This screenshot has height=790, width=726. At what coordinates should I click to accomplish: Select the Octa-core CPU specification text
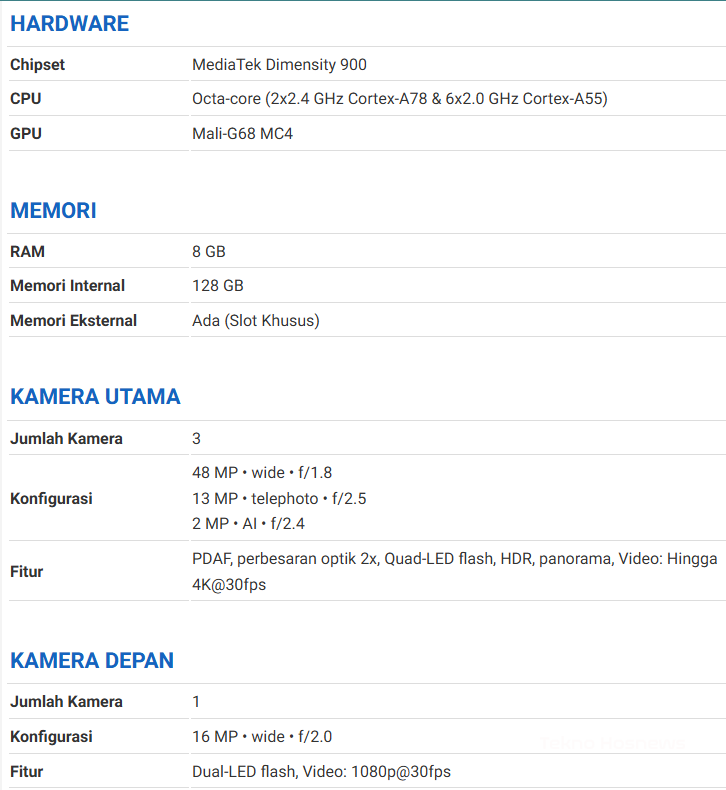point(399,99)
